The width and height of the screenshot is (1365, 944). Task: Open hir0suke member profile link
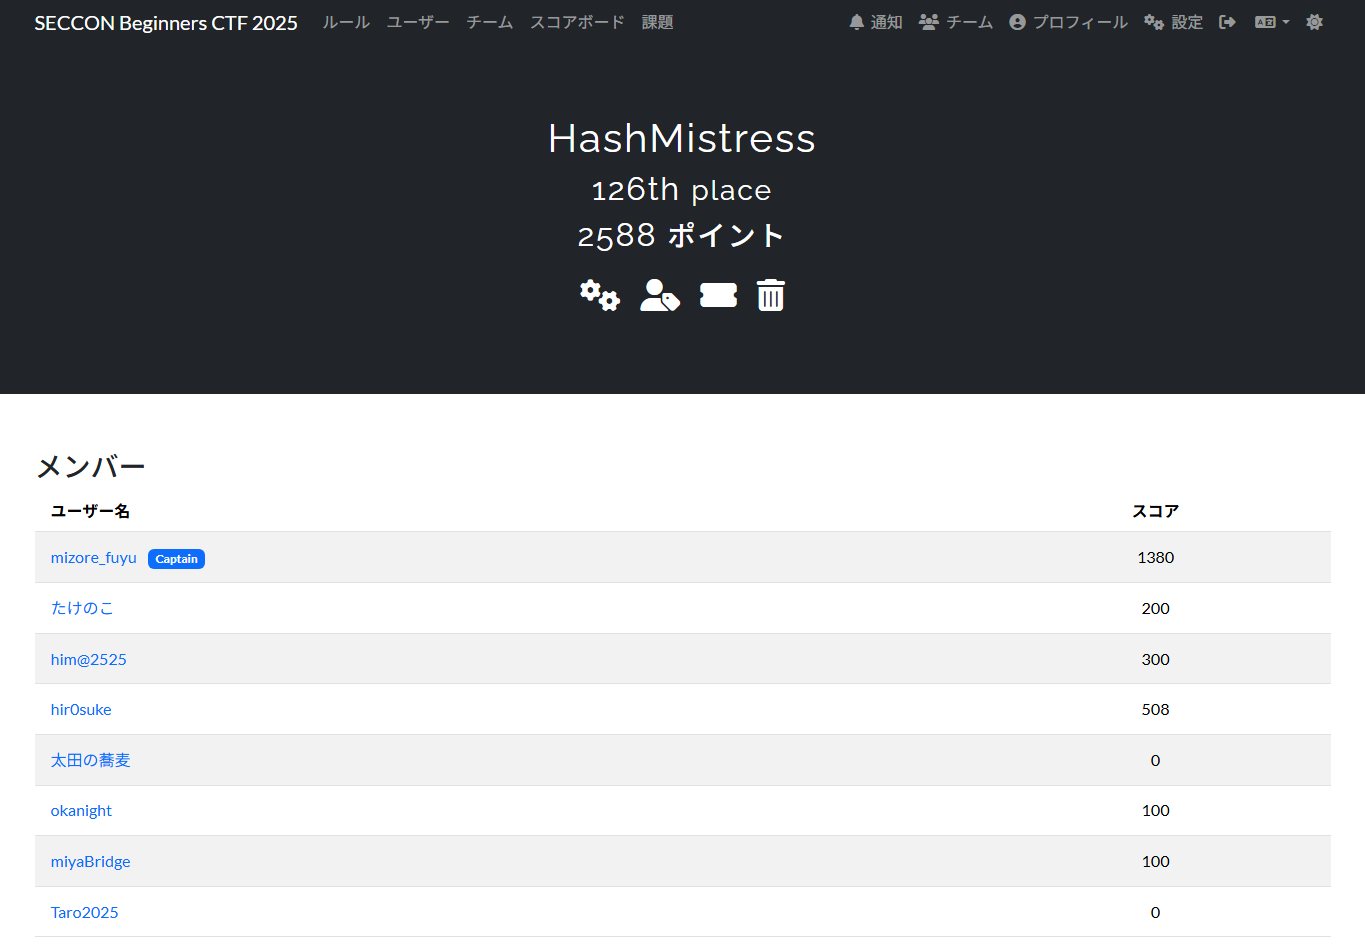point(81,710)
